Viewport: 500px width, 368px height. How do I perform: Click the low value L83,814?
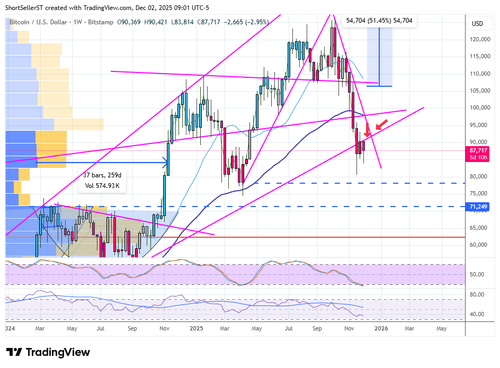[x=182, y=22]
